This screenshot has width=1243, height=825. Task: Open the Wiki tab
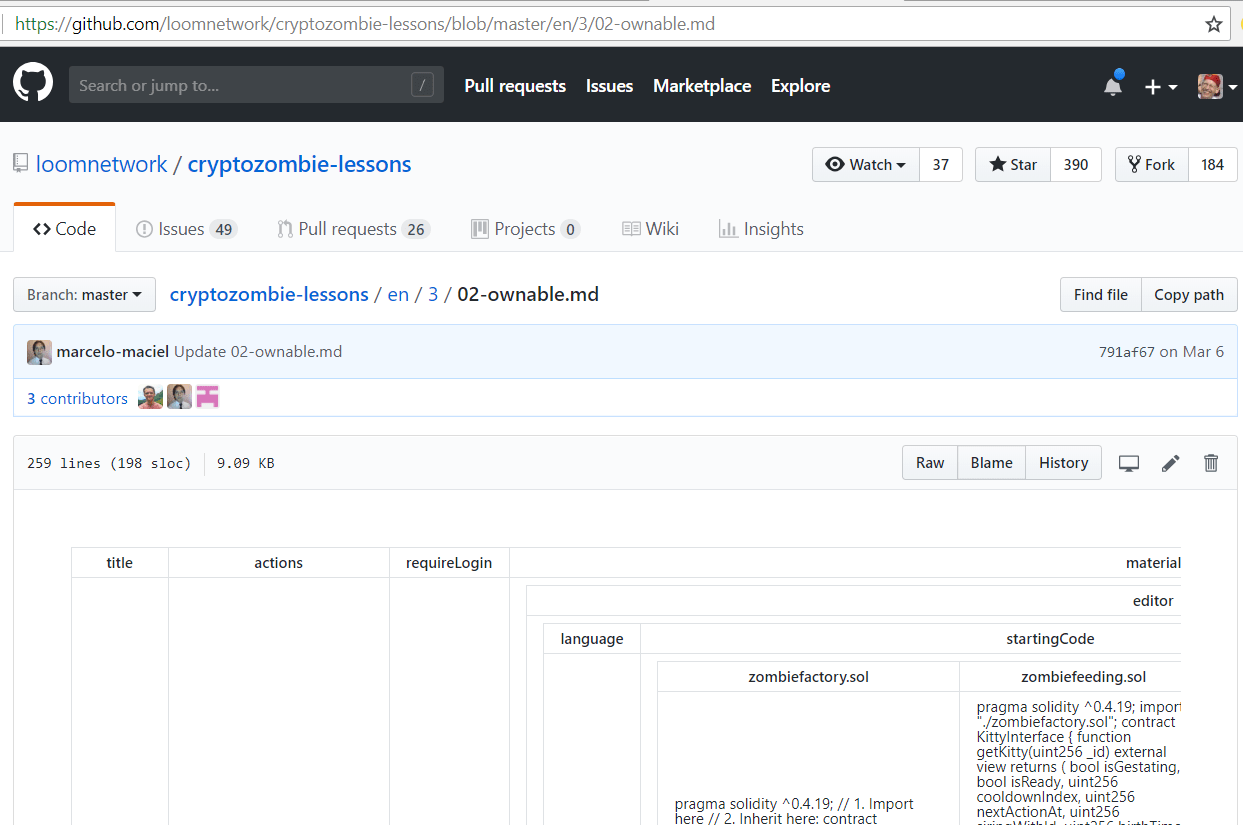[650, 228]
